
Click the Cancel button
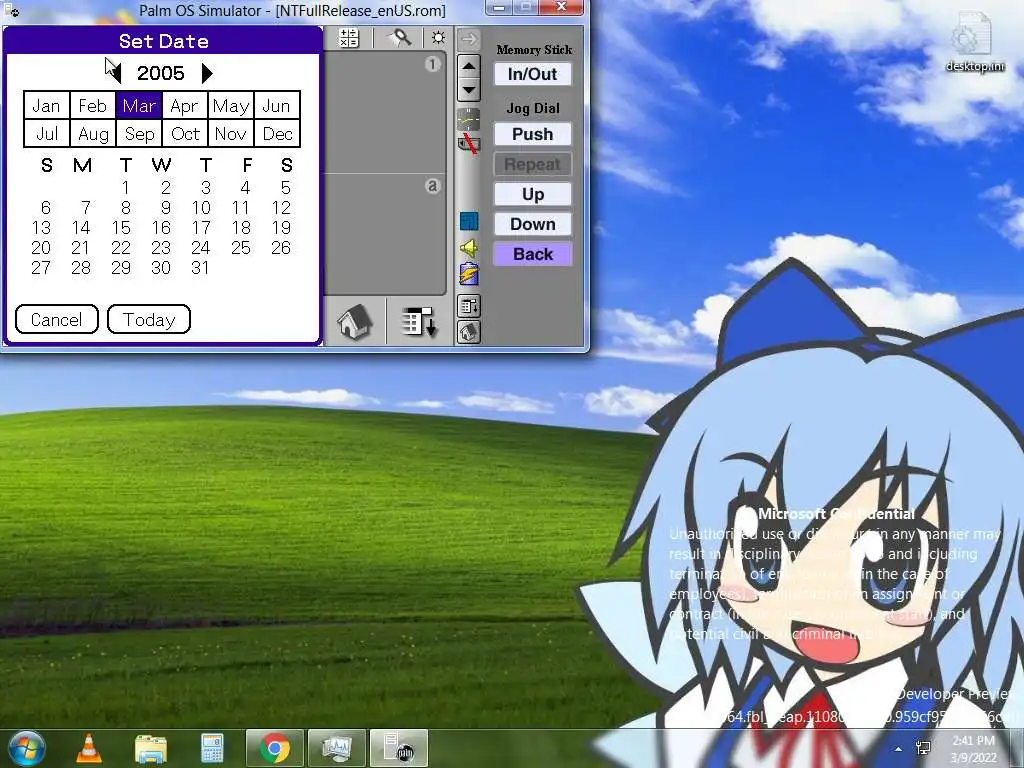(57, 319)
